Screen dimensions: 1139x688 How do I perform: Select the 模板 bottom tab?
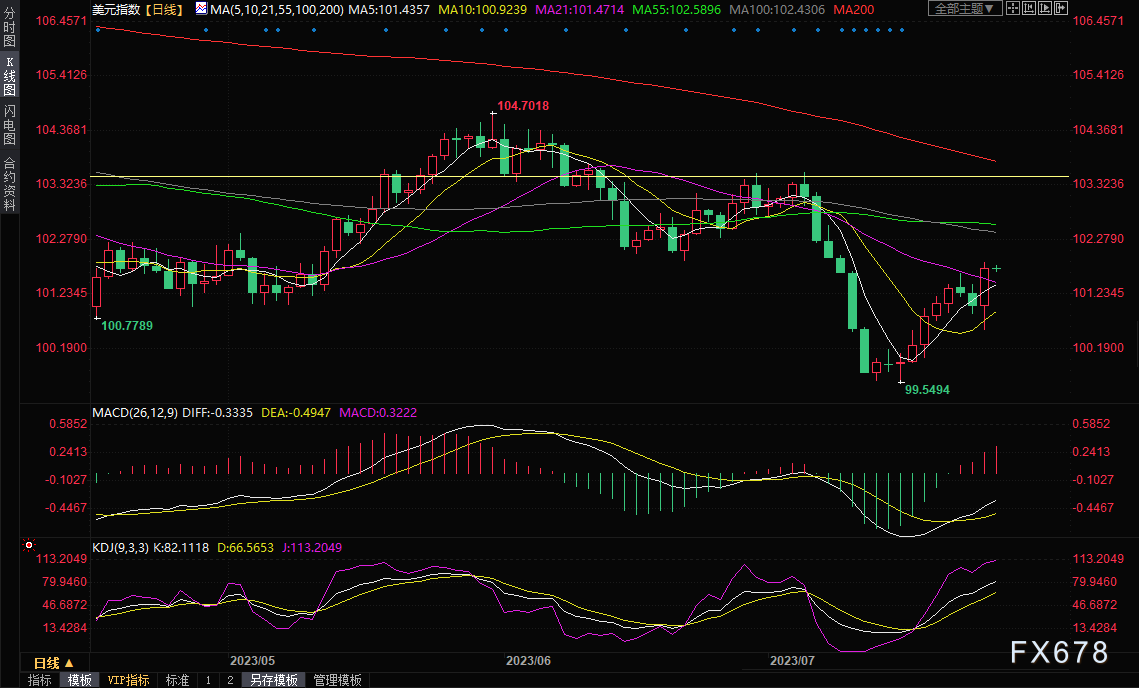point(79,680)
